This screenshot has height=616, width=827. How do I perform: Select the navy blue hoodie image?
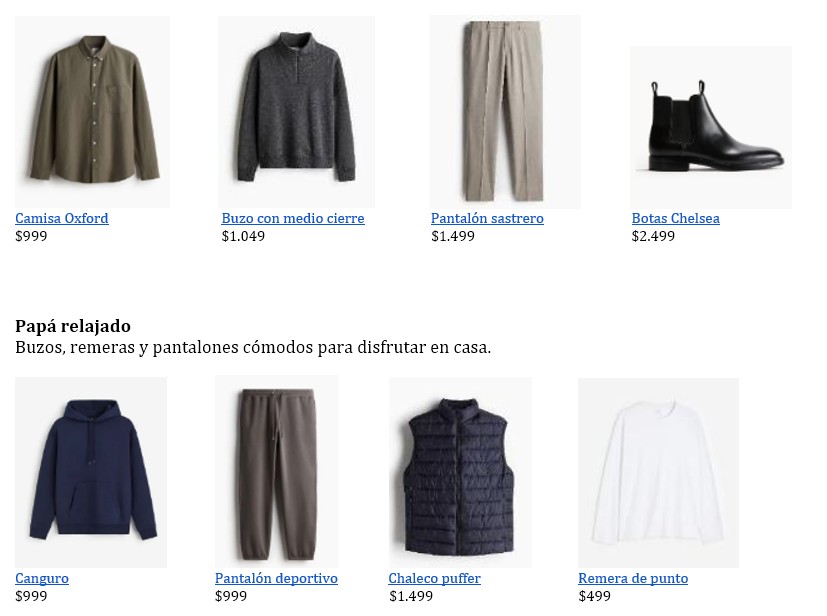click(91, 472)
